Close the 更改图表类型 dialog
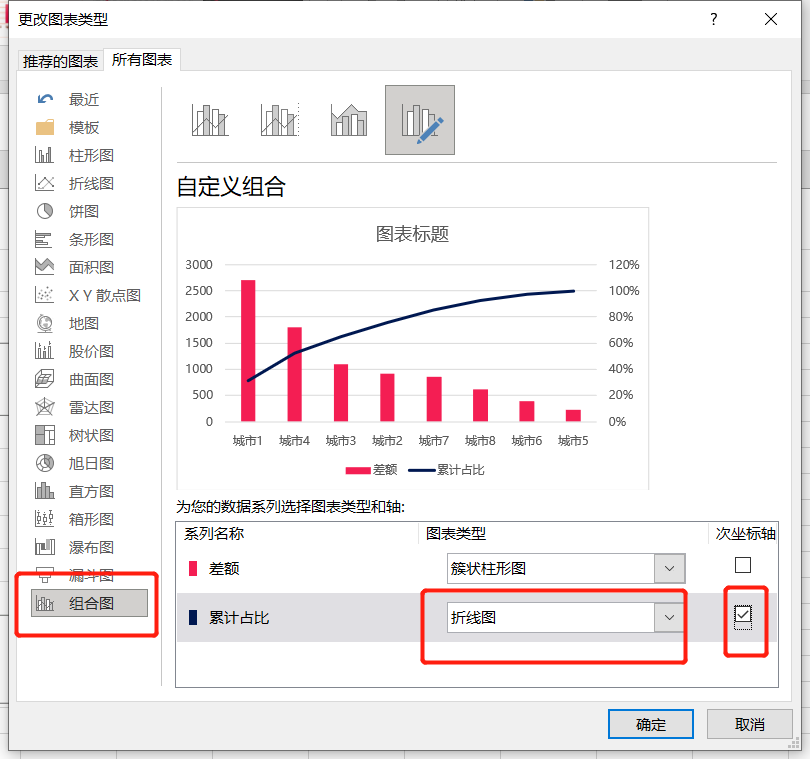This screenshot has width=810, height=759. click(771, 20)
